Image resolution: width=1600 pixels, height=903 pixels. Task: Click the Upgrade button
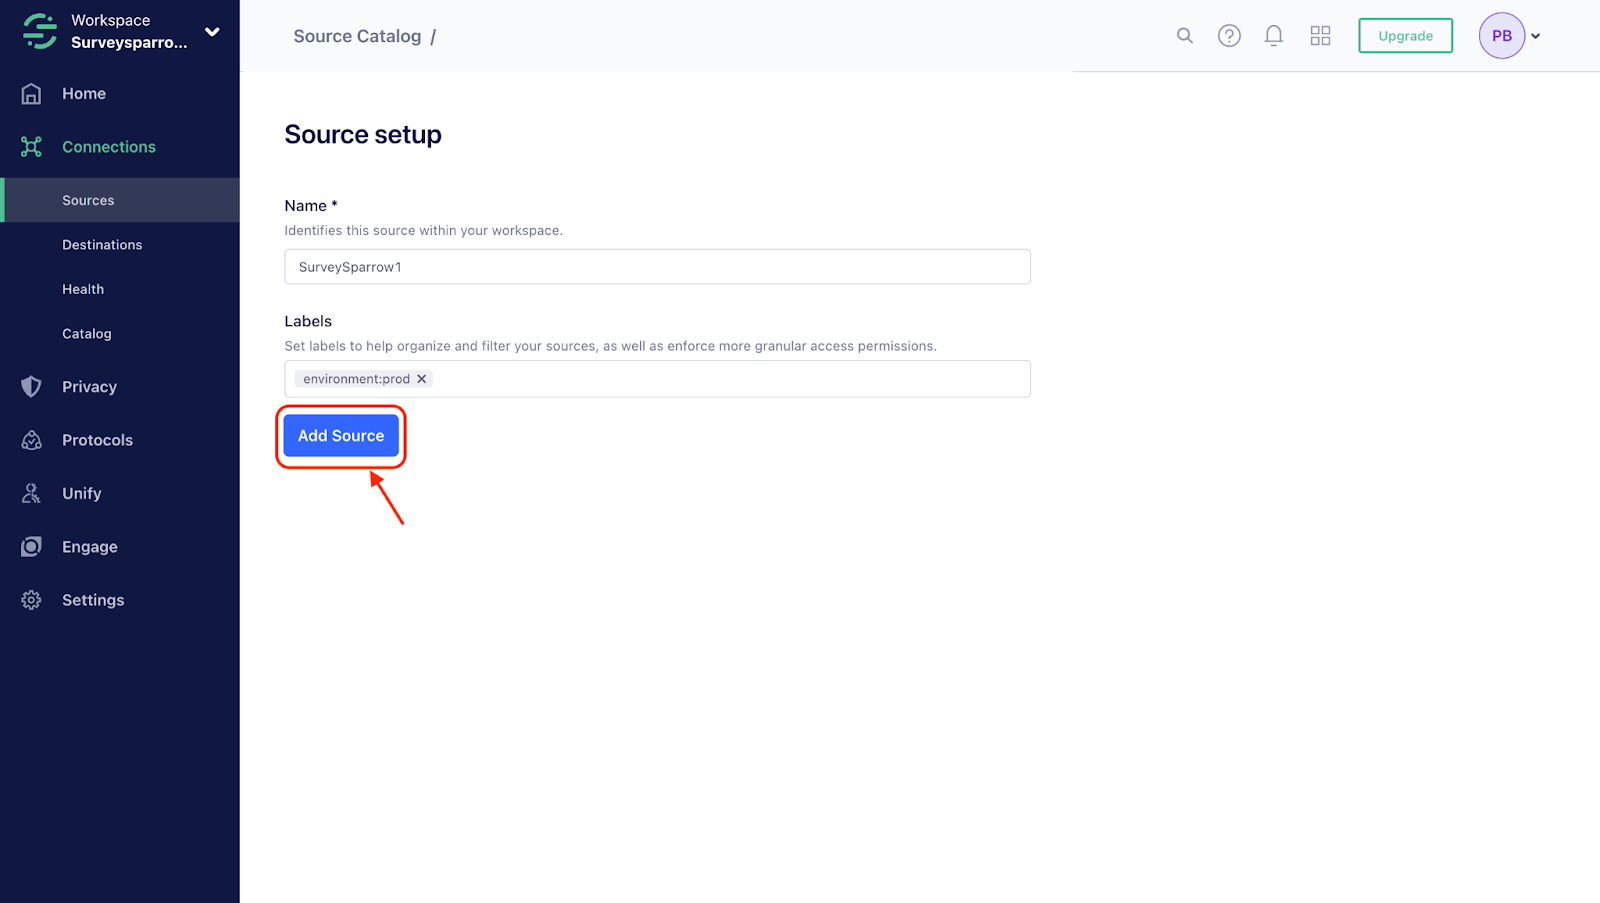click(1405, 36)
